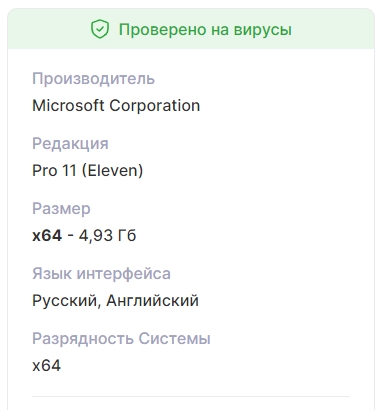Click the word 'вирусы' in green banner
The height and width of the screenshot is (410, 381).
coord(262,30)
